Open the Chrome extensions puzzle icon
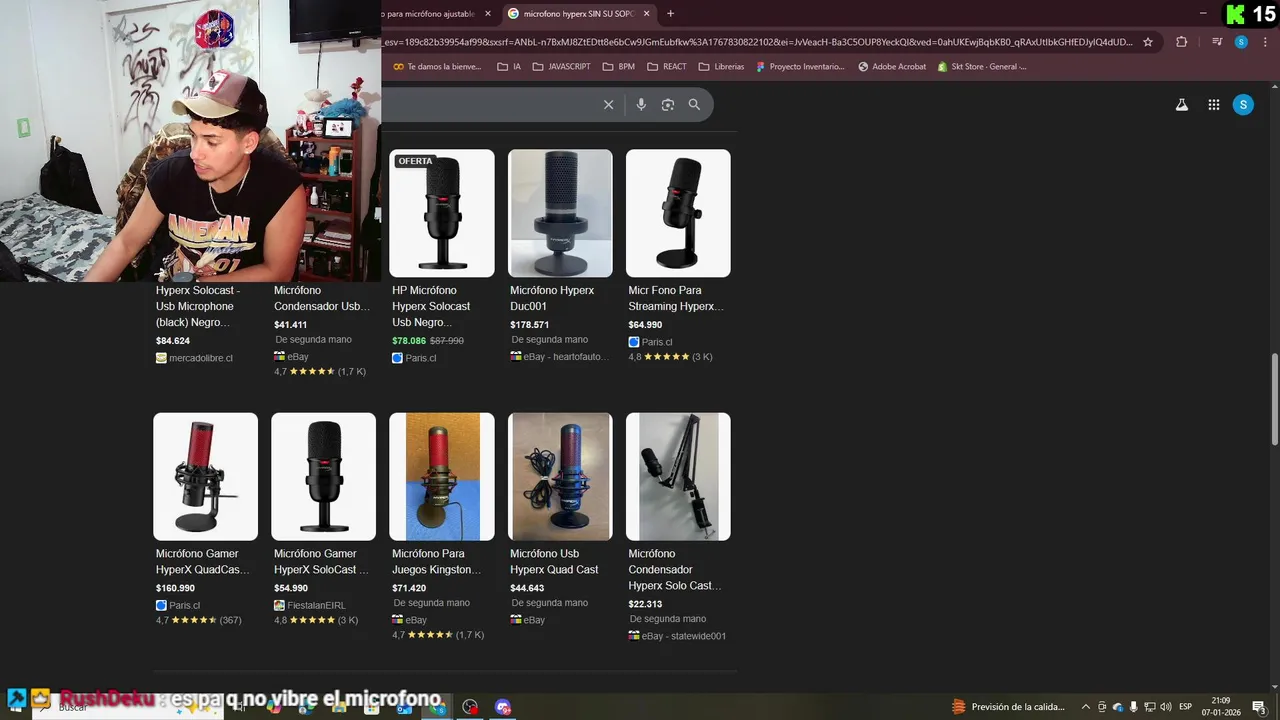The height and width of the screenshot is (720, 1280). 1182,42
